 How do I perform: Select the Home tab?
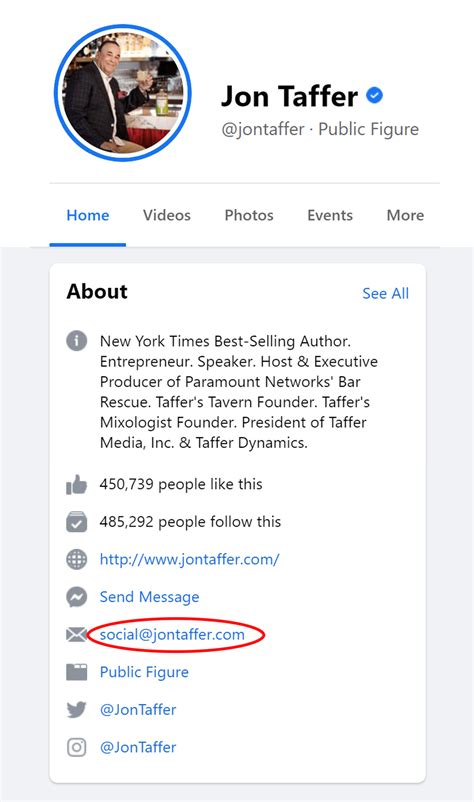tap(87, 215)
